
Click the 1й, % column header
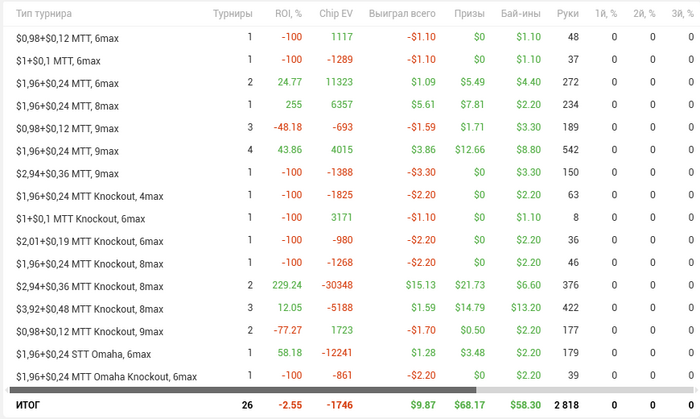click(x=604, y=14)
